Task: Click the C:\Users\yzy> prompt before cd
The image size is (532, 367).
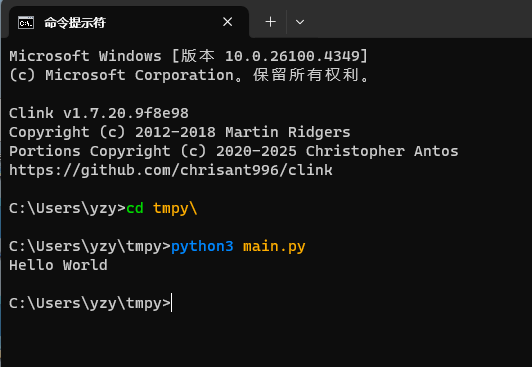Action: (67, 208)
